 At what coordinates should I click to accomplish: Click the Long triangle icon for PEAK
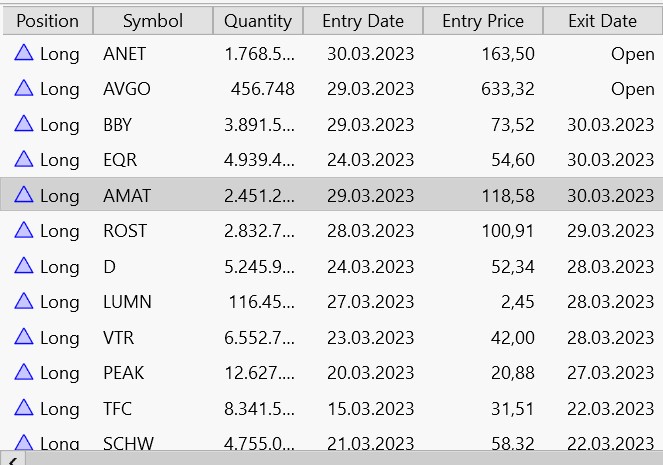coord(24,372)
